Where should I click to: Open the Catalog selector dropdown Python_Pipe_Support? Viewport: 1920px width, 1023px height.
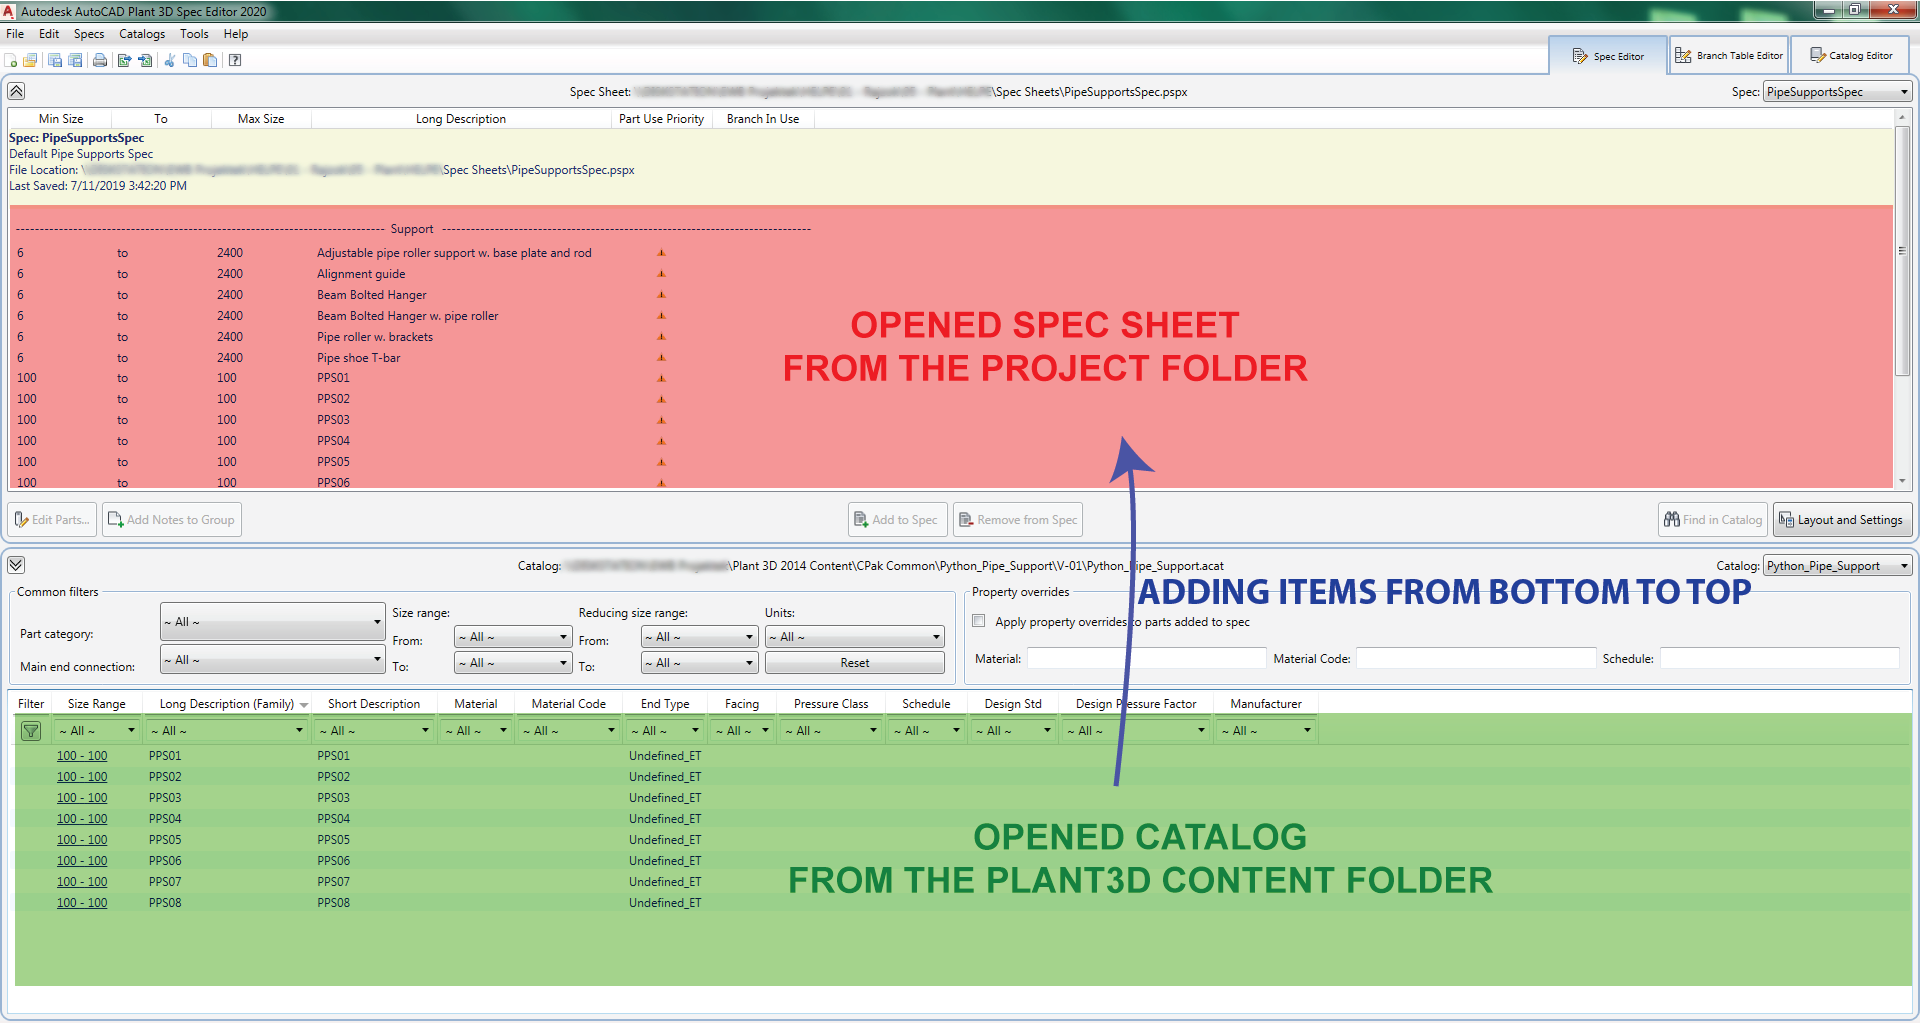point(1837,566)
